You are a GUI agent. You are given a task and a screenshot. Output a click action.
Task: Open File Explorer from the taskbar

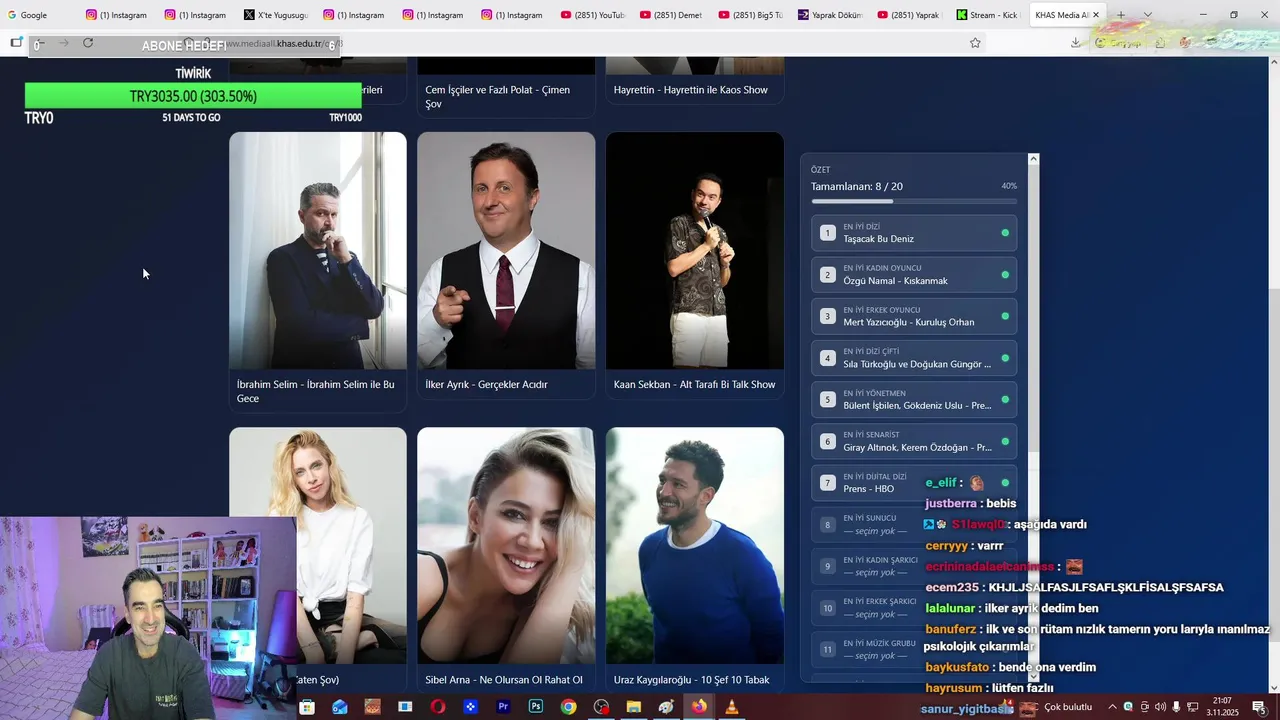[x=633, y=707]
